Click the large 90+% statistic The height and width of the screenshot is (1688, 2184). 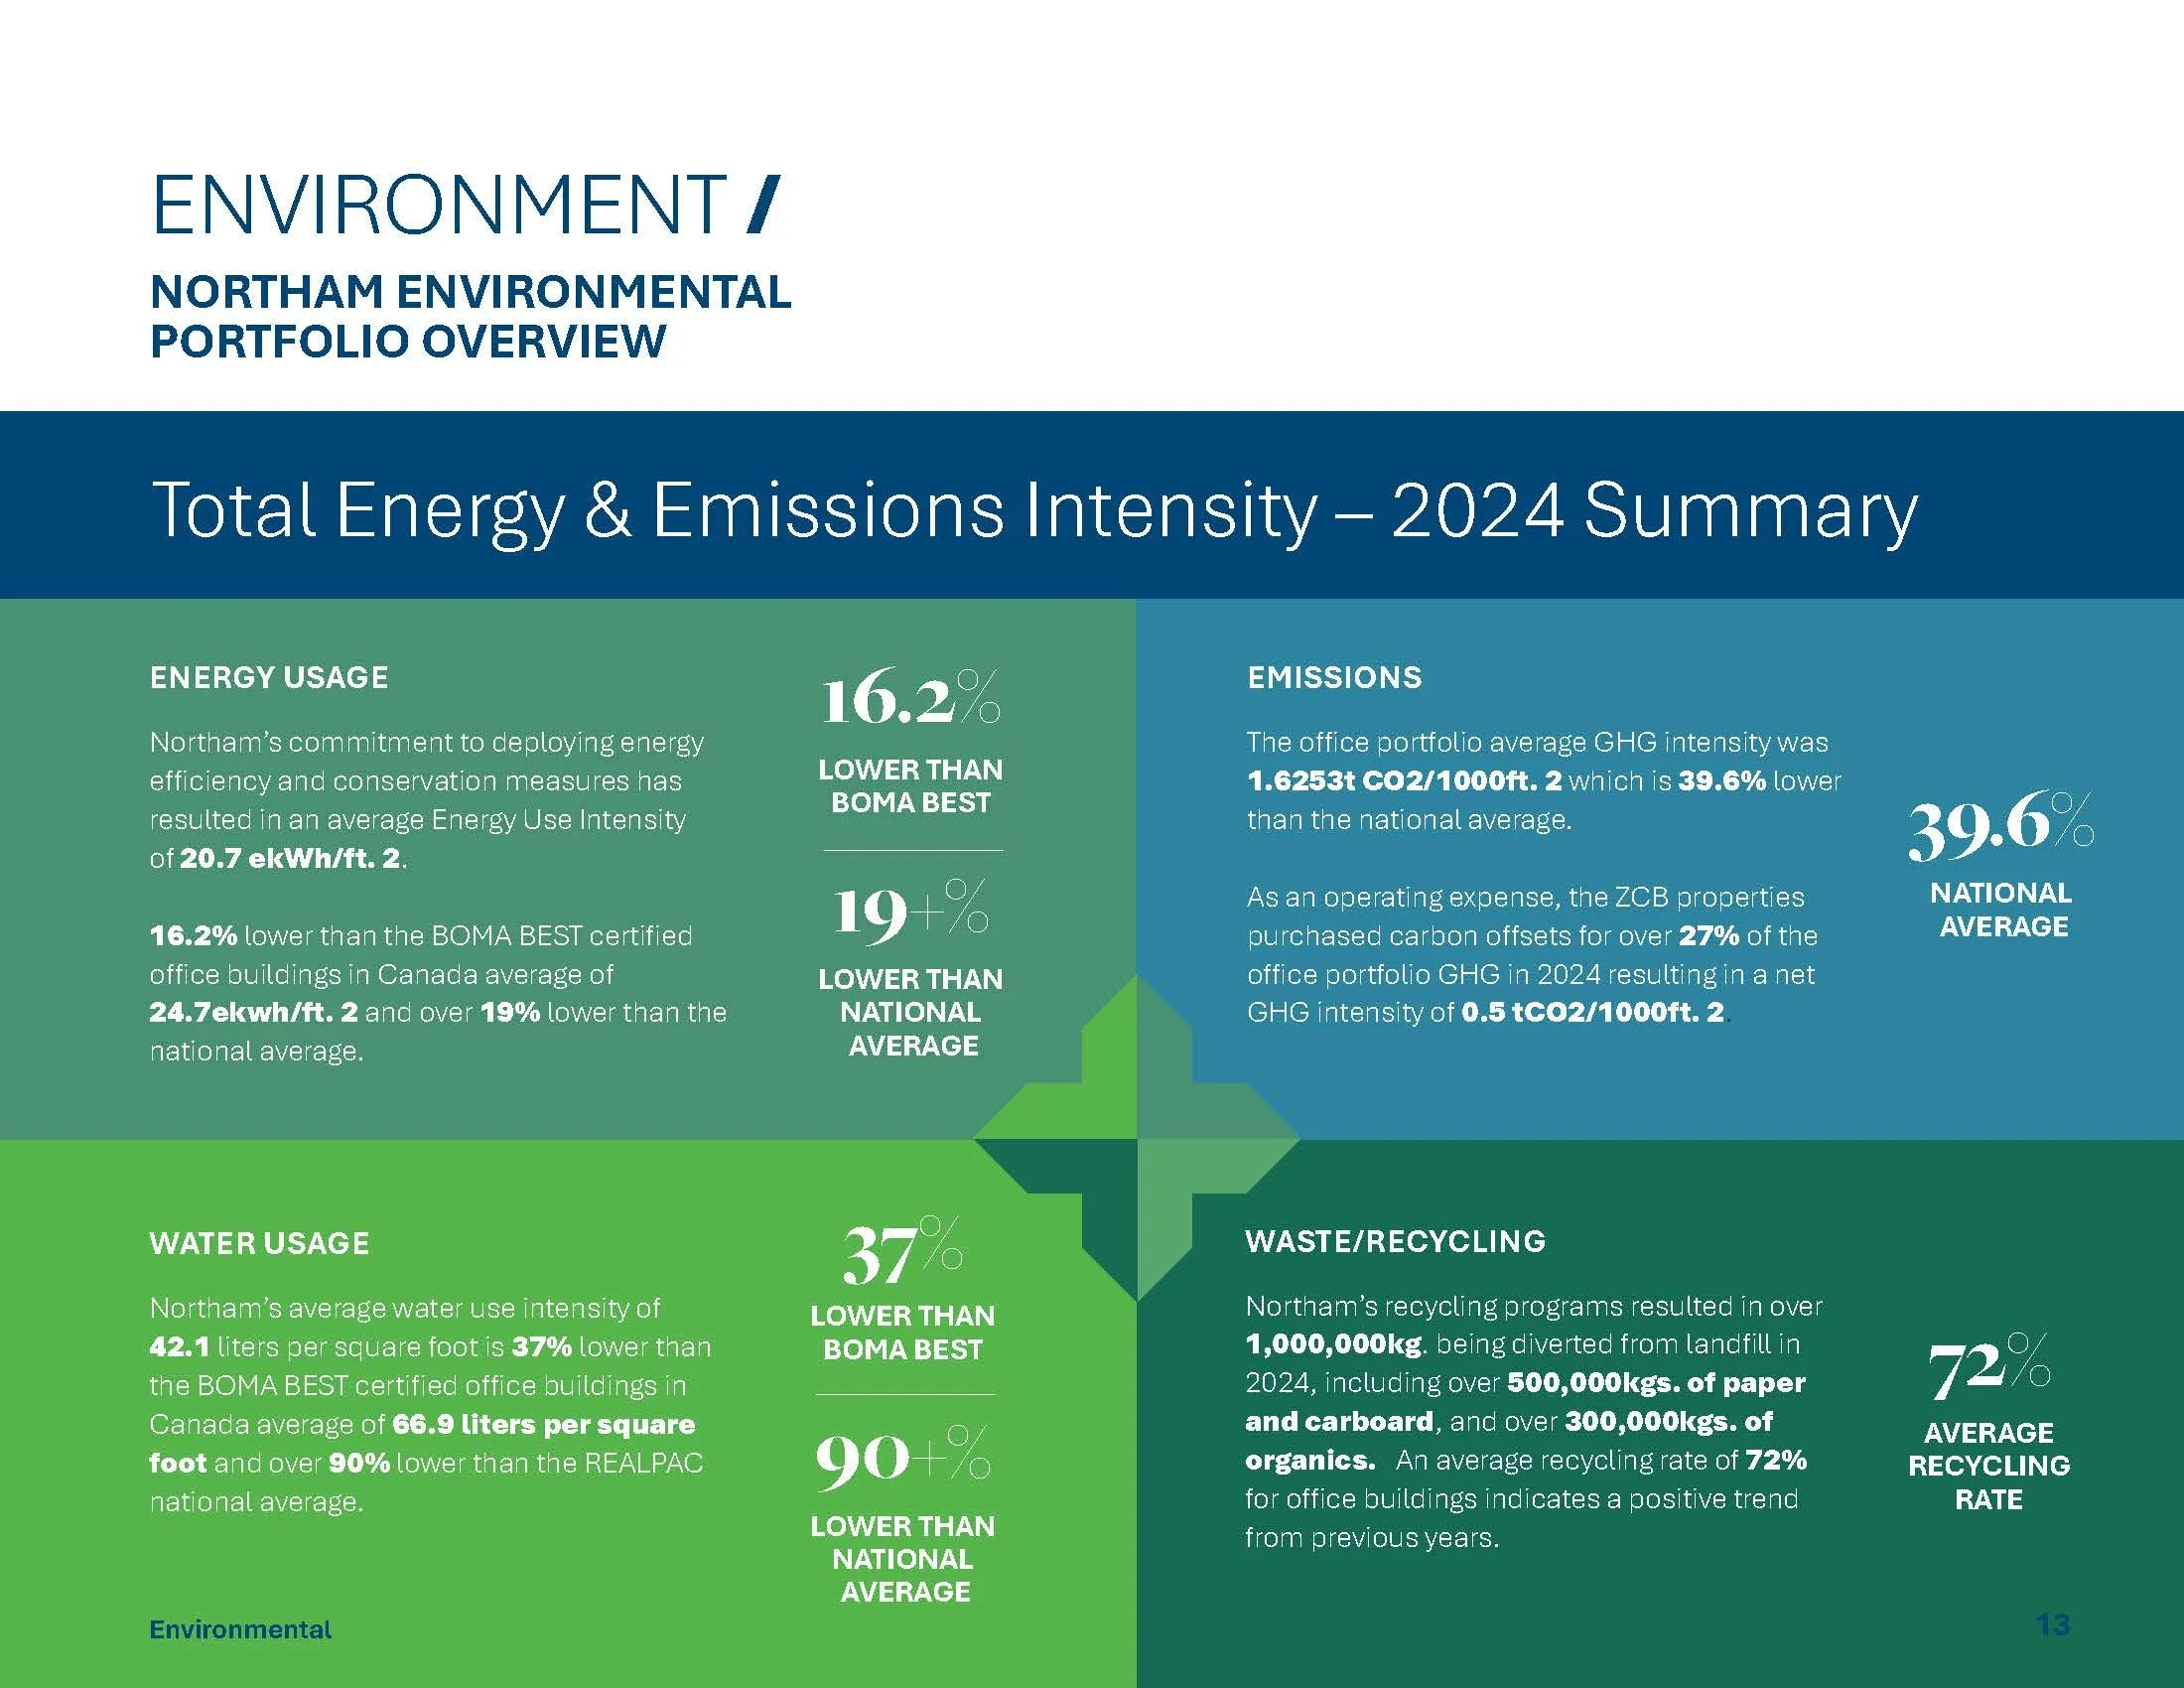point(903,1457)
